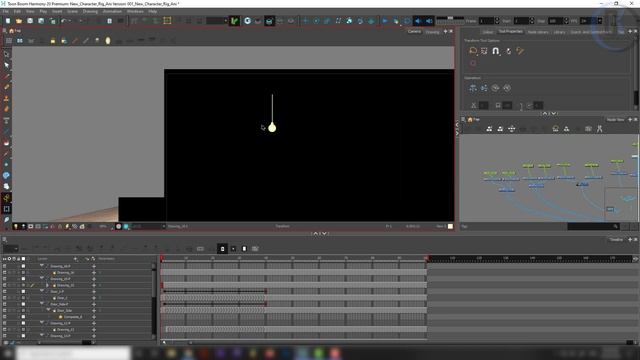
Task: Open the File menu
Action: click(x=6, y=11)
